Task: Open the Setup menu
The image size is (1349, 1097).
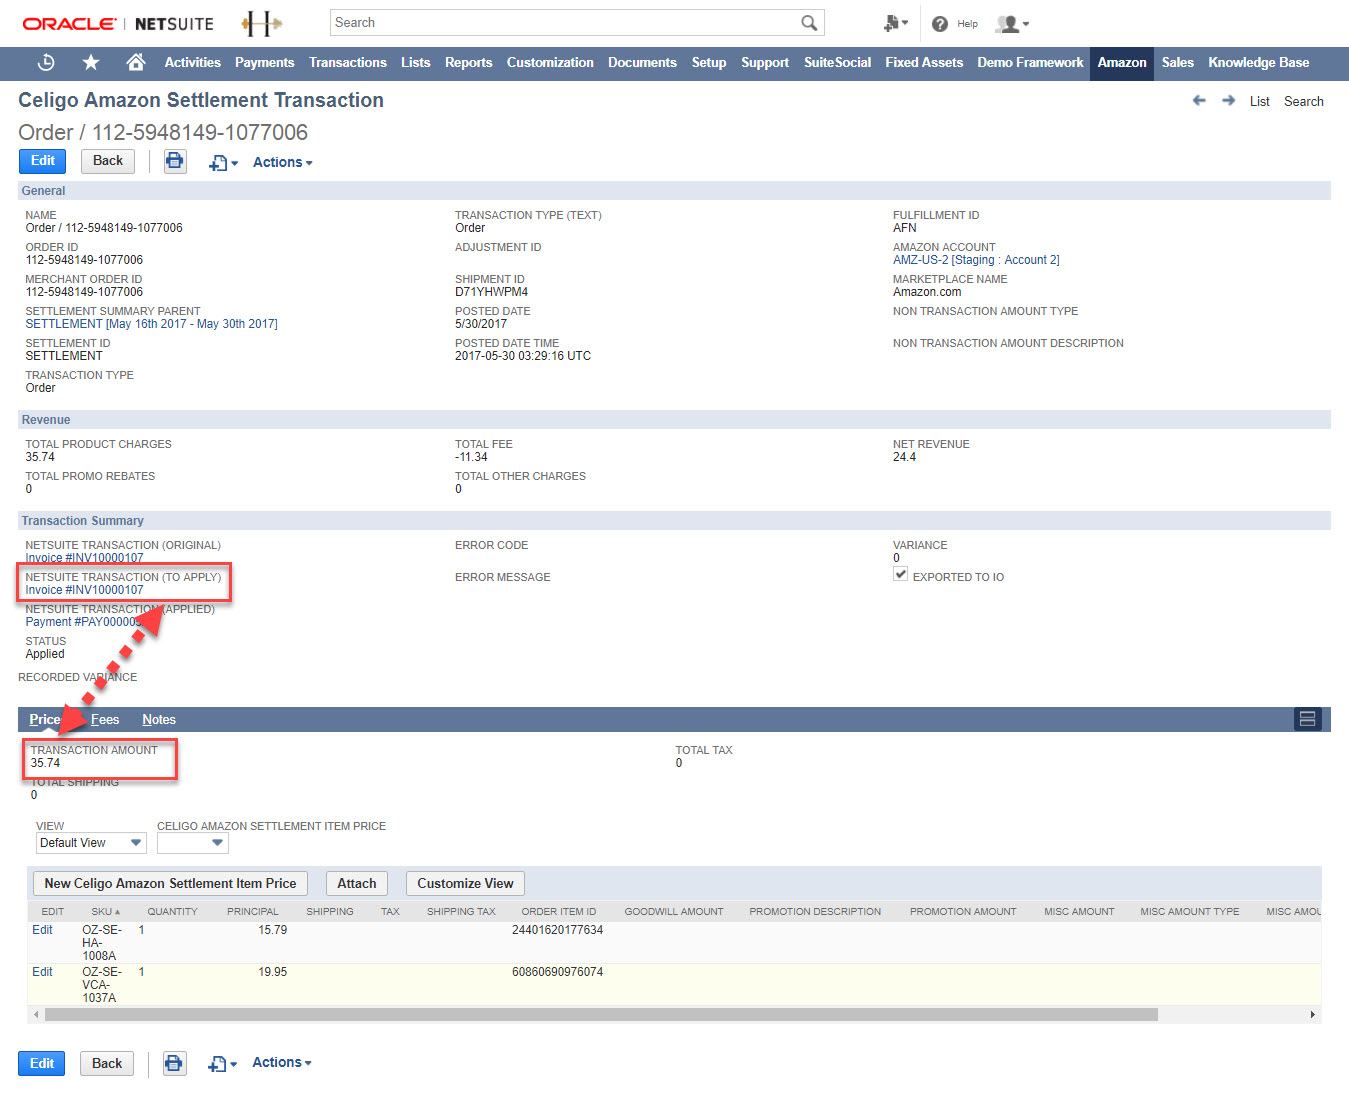Action: pyautogui.click(x=709, y=62)
